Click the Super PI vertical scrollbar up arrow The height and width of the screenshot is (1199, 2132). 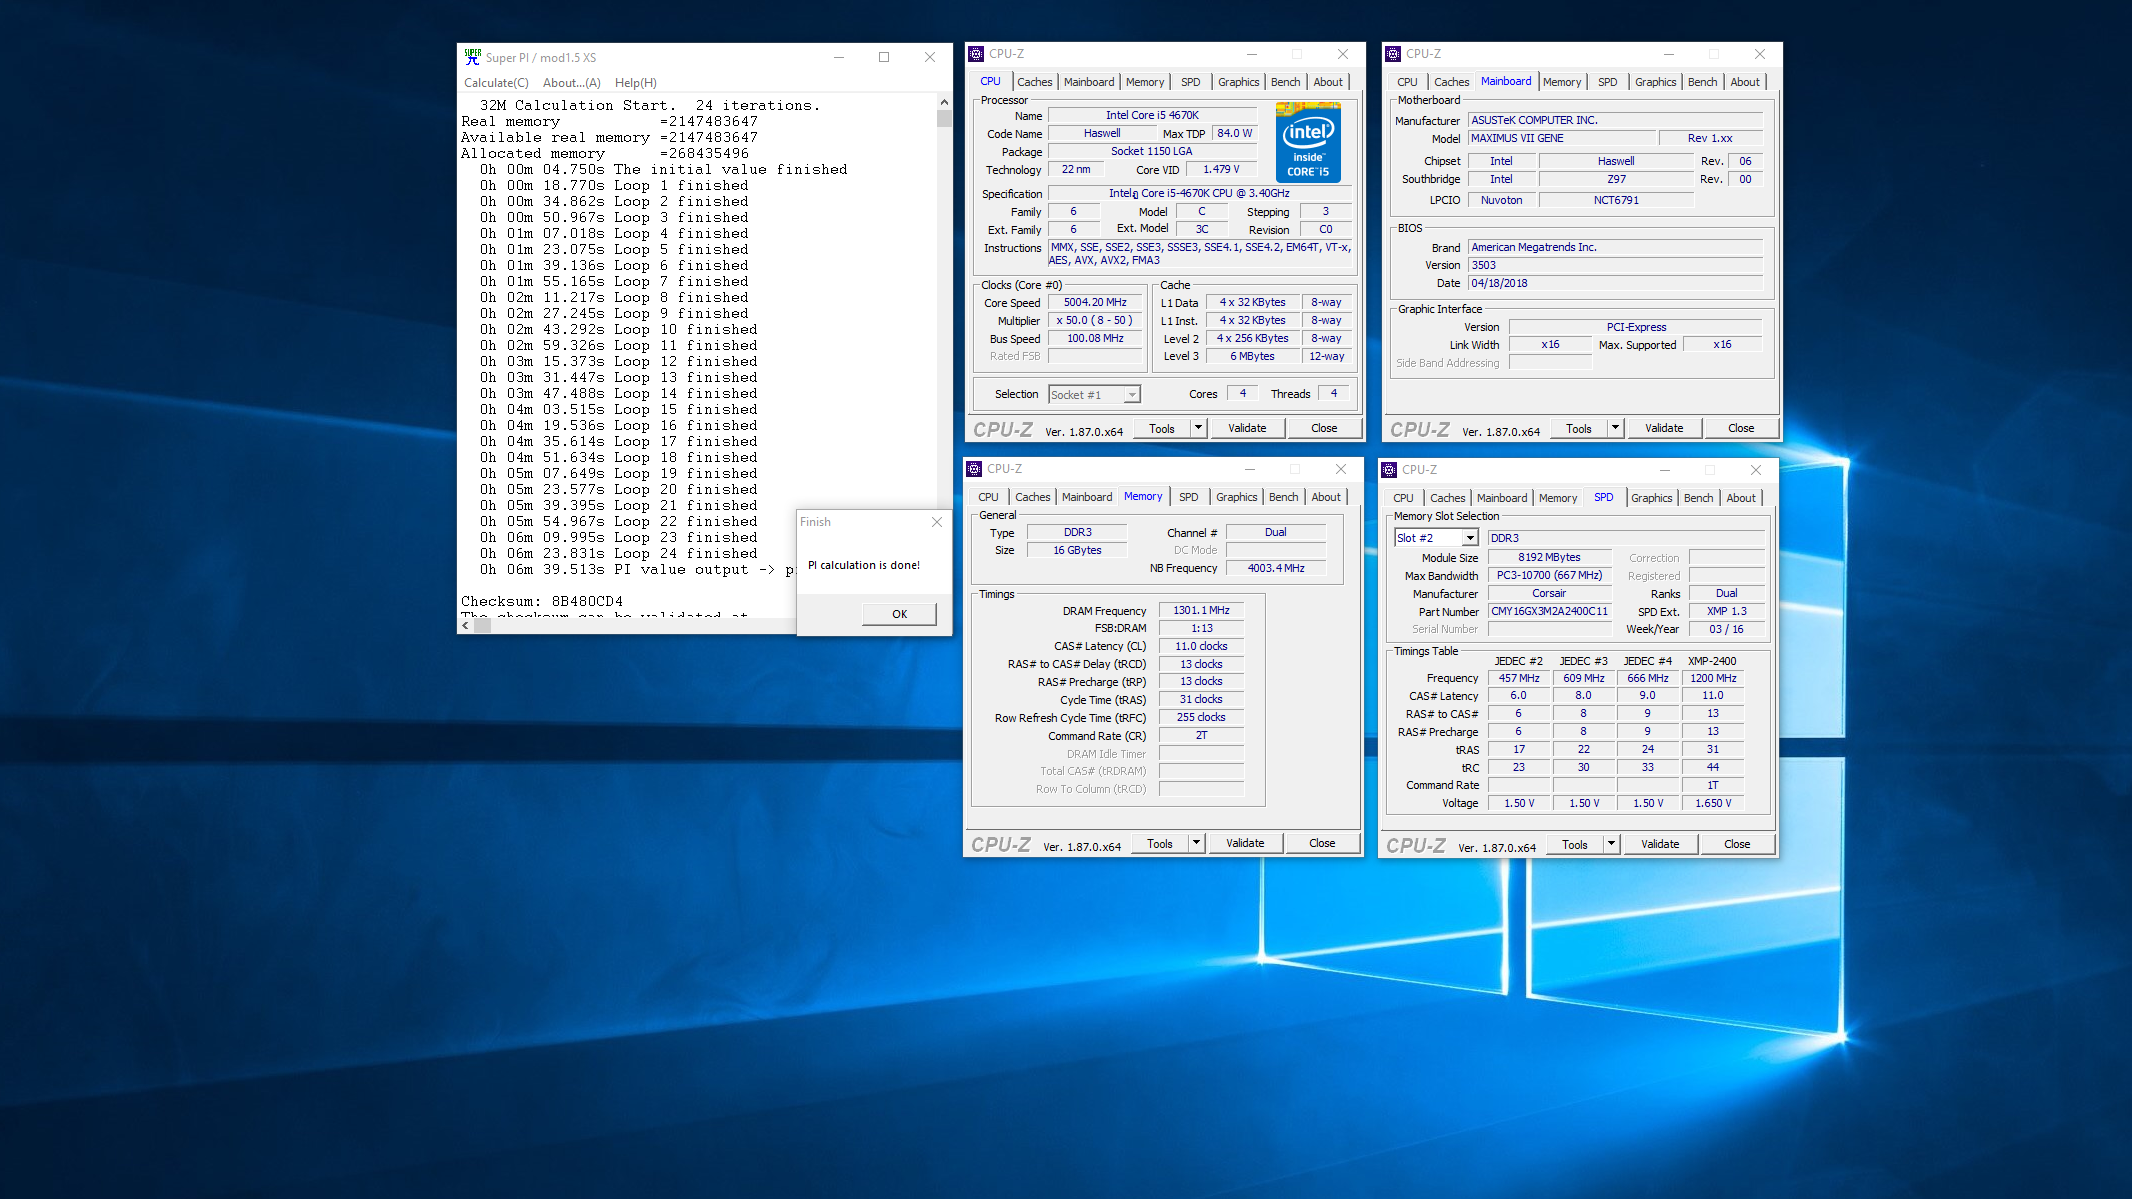tap(944, 102)
